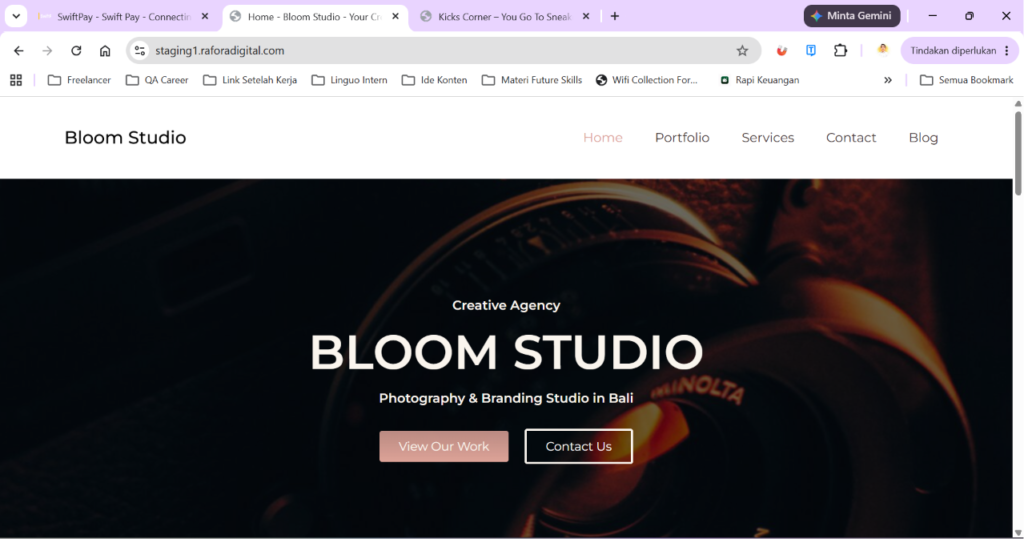Go back to the previous page
The height and width of the screenshot is (539, 1024).
tap(18, 50)
